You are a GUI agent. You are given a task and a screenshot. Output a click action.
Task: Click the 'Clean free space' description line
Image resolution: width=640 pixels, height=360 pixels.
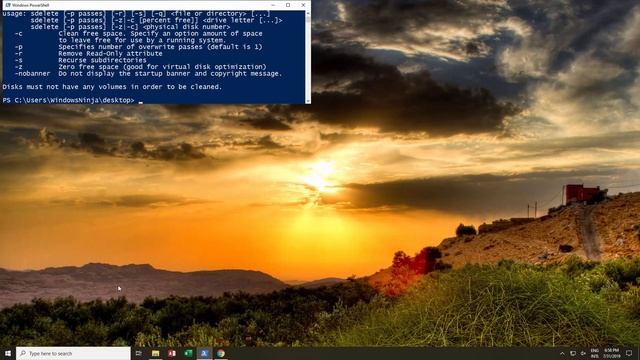point(160,33)
